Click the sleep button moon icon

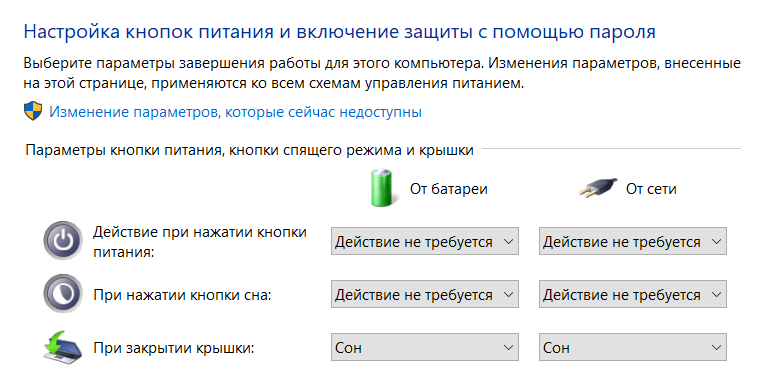[62, 294]
